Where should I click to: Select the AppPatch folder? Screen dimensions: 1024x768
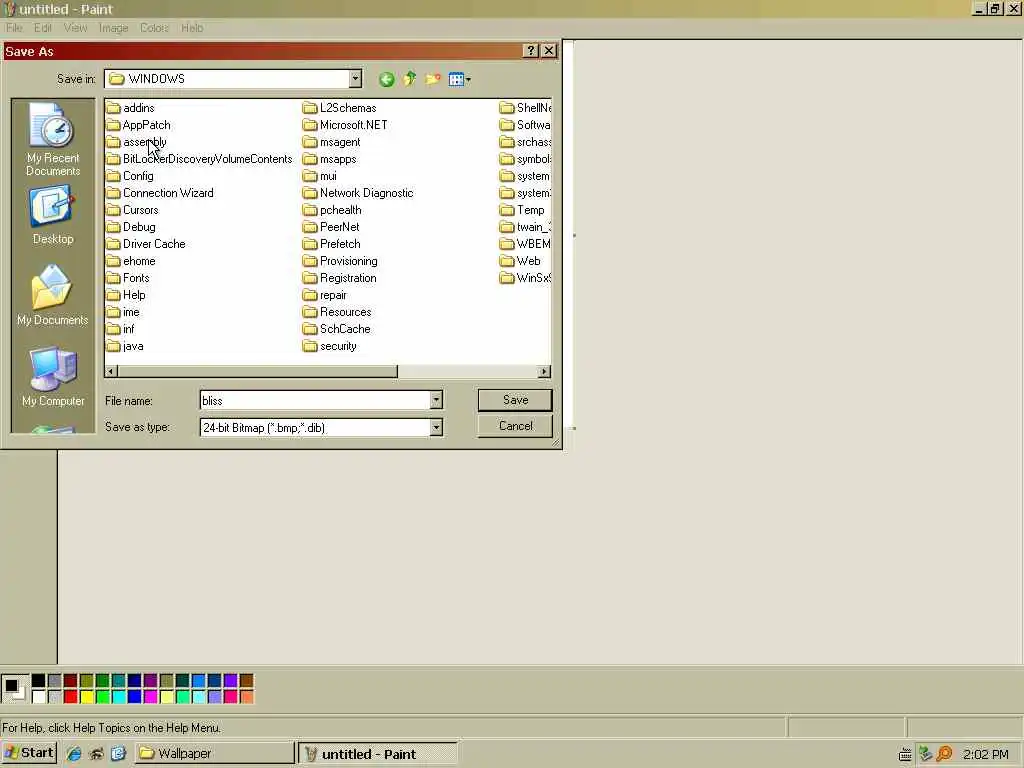pyautogui.click(x=138, y=125)
